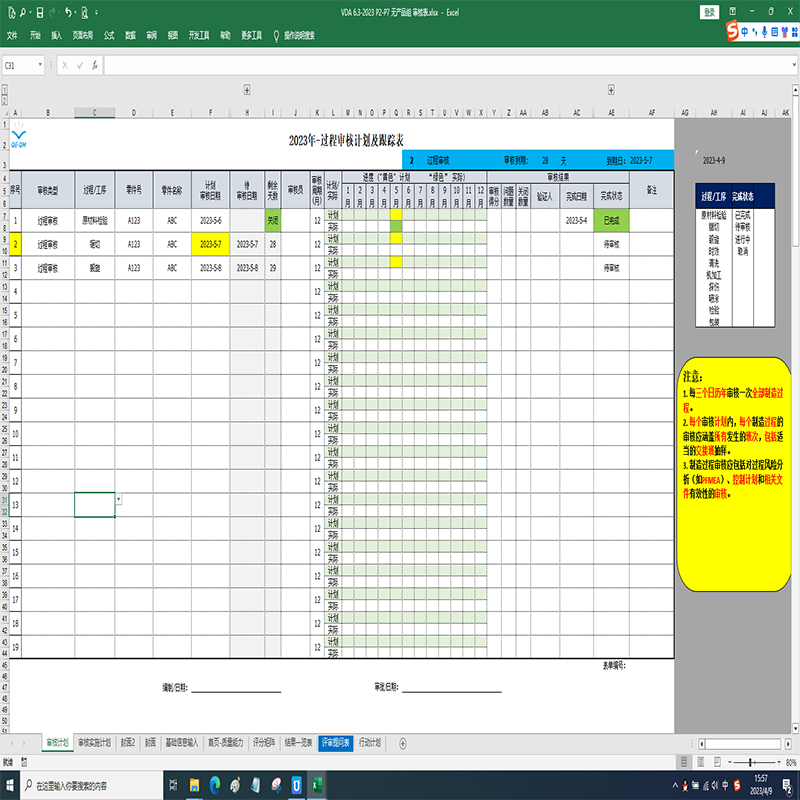Click the Save icon in the quick access toolbar
800x800 pixels.
tap(39, 12)
